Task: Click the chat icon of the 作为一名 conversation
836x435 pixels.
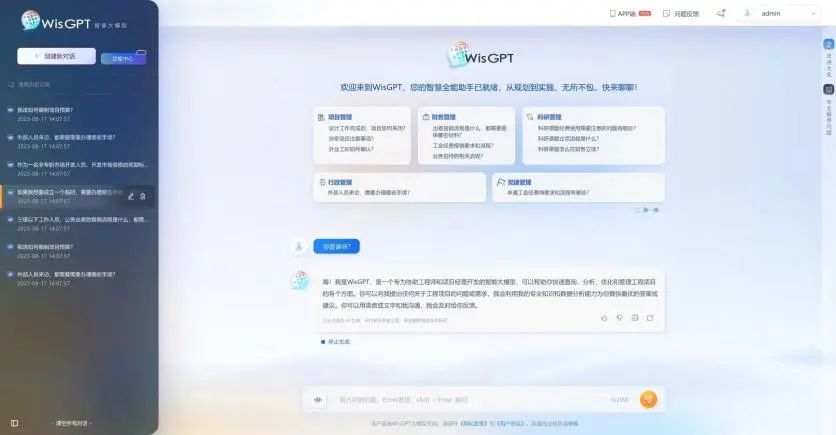Action: pos(10,165)
